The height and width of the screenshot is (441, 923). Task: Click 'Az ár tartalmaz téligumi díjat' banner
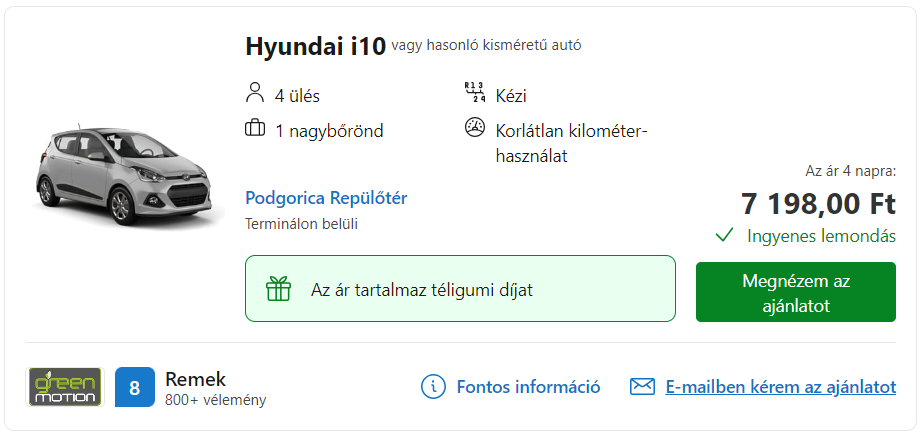click(x=460, y=289)
